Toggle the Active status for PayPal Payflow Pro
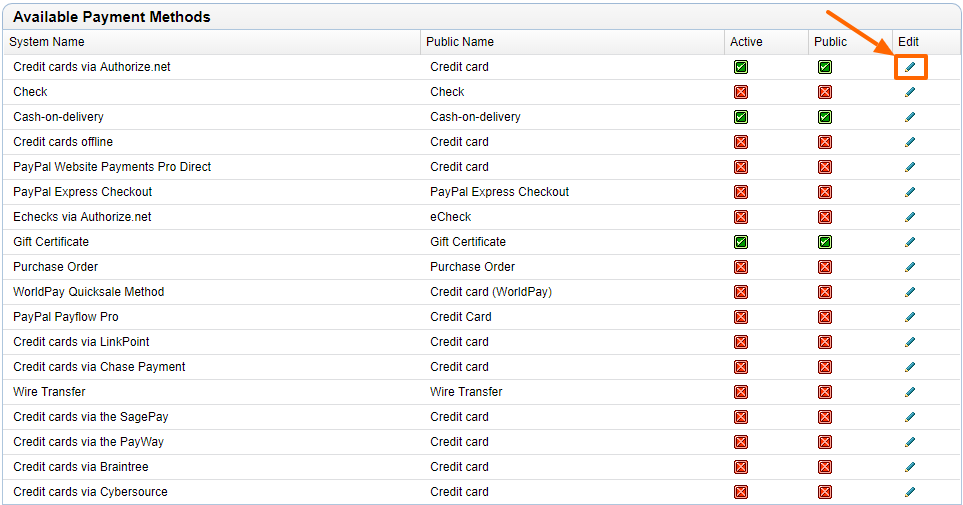Image resolution: width=963 pixels, height=505 pixels. click(741, 317)
